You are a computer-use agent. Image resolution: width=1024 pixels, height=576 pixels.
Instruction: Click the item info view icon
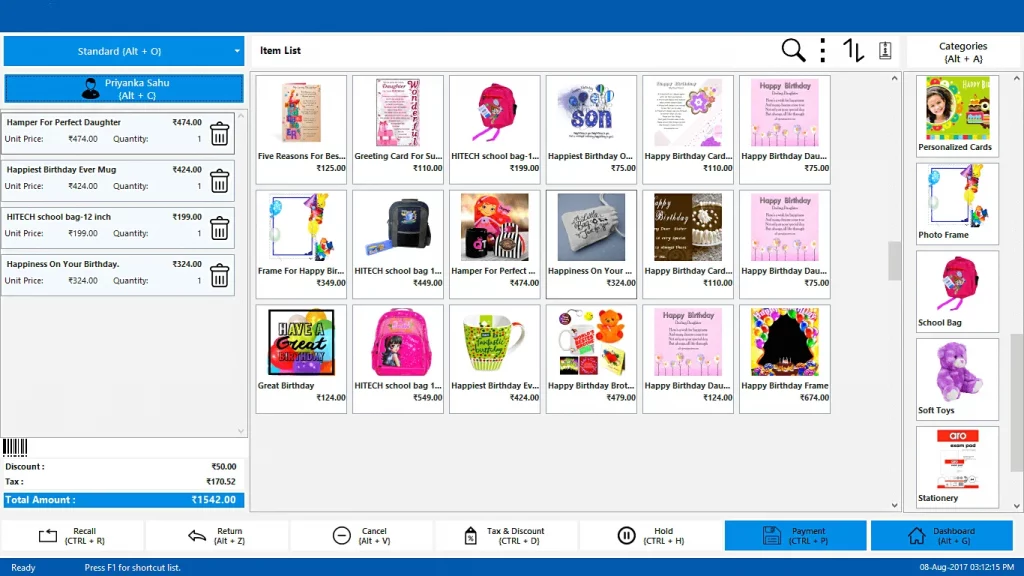coord(885,50)
